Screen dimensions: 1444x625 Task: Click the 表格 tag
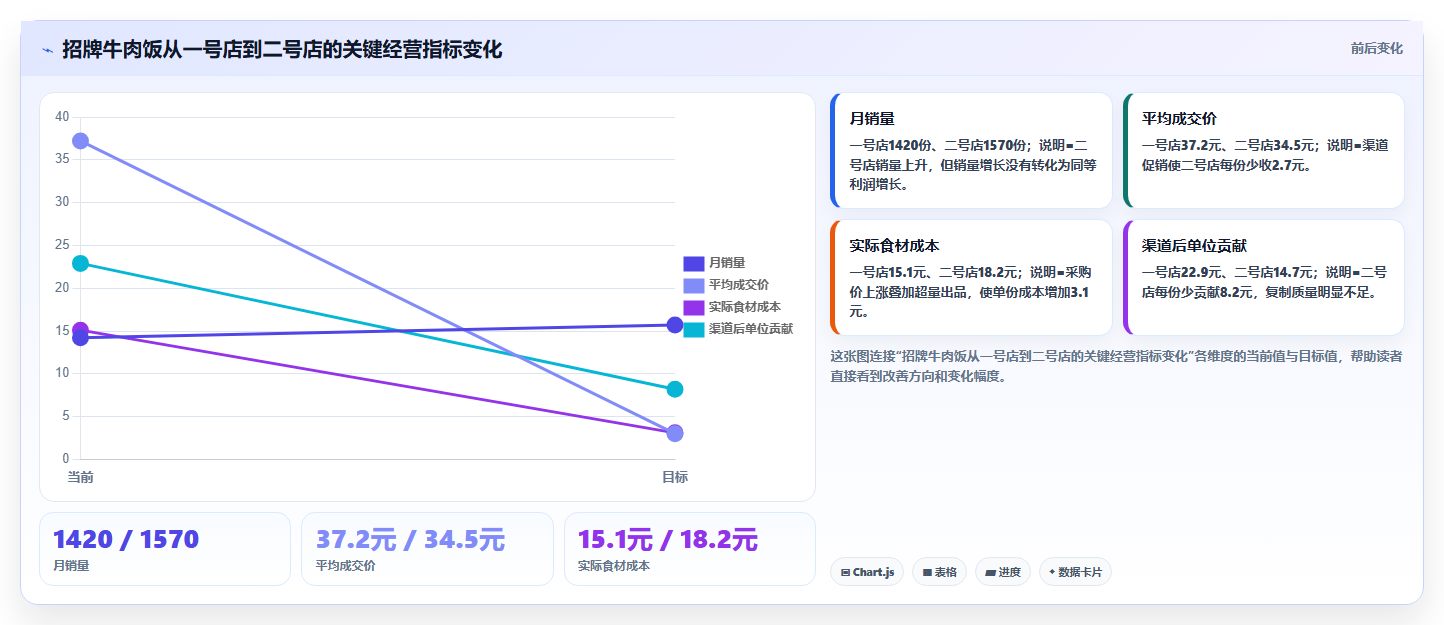point(940,572)
